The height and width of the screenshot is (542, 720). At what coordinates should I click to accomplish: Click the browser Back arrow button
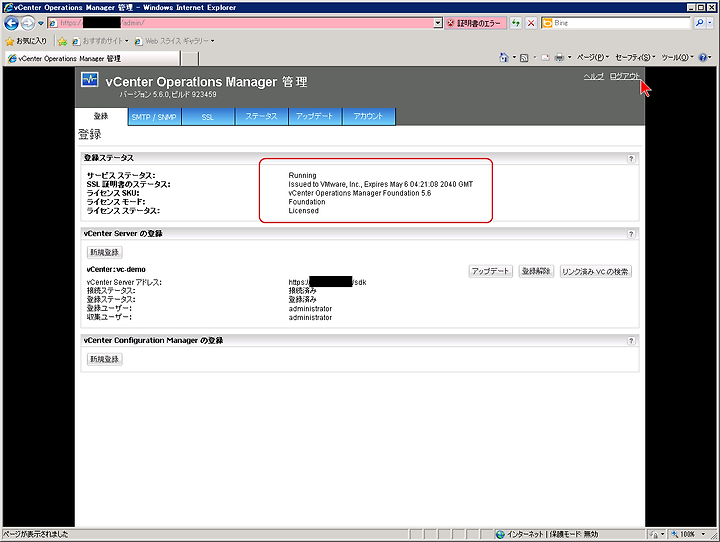click(x=11, y=23)
